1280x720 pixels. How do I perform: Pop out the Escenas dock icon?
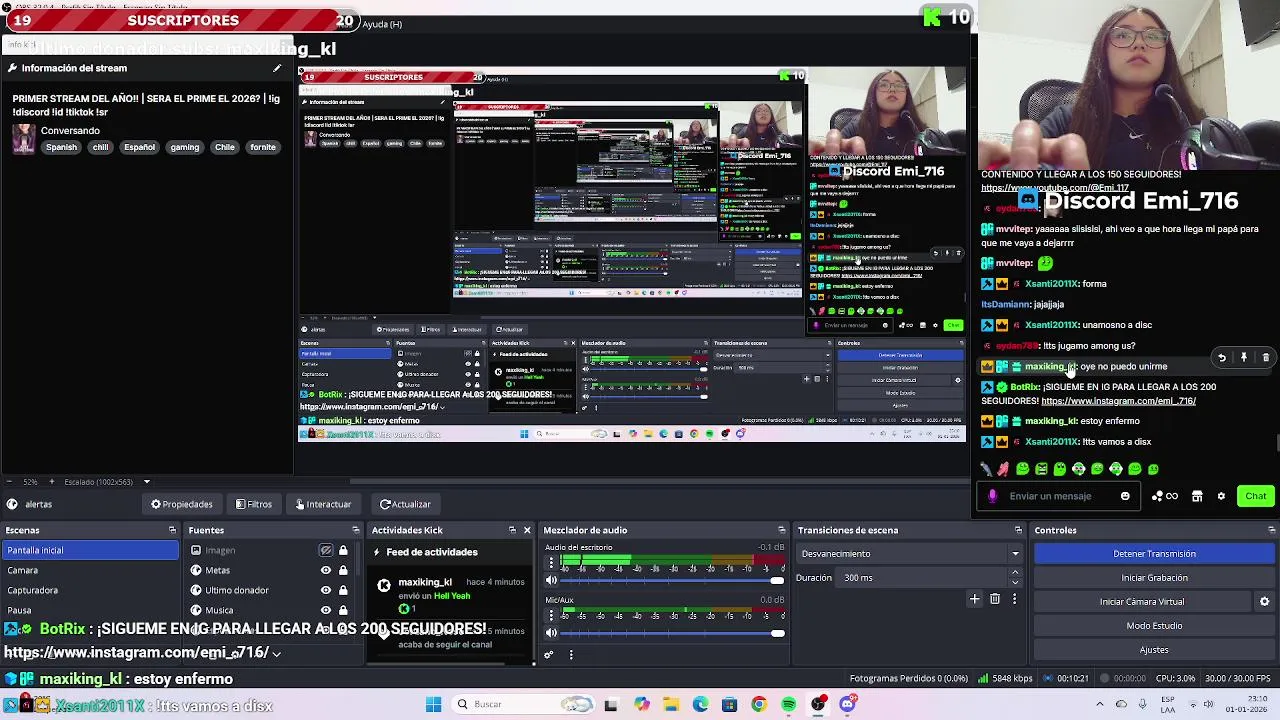(x=172, y=530)
